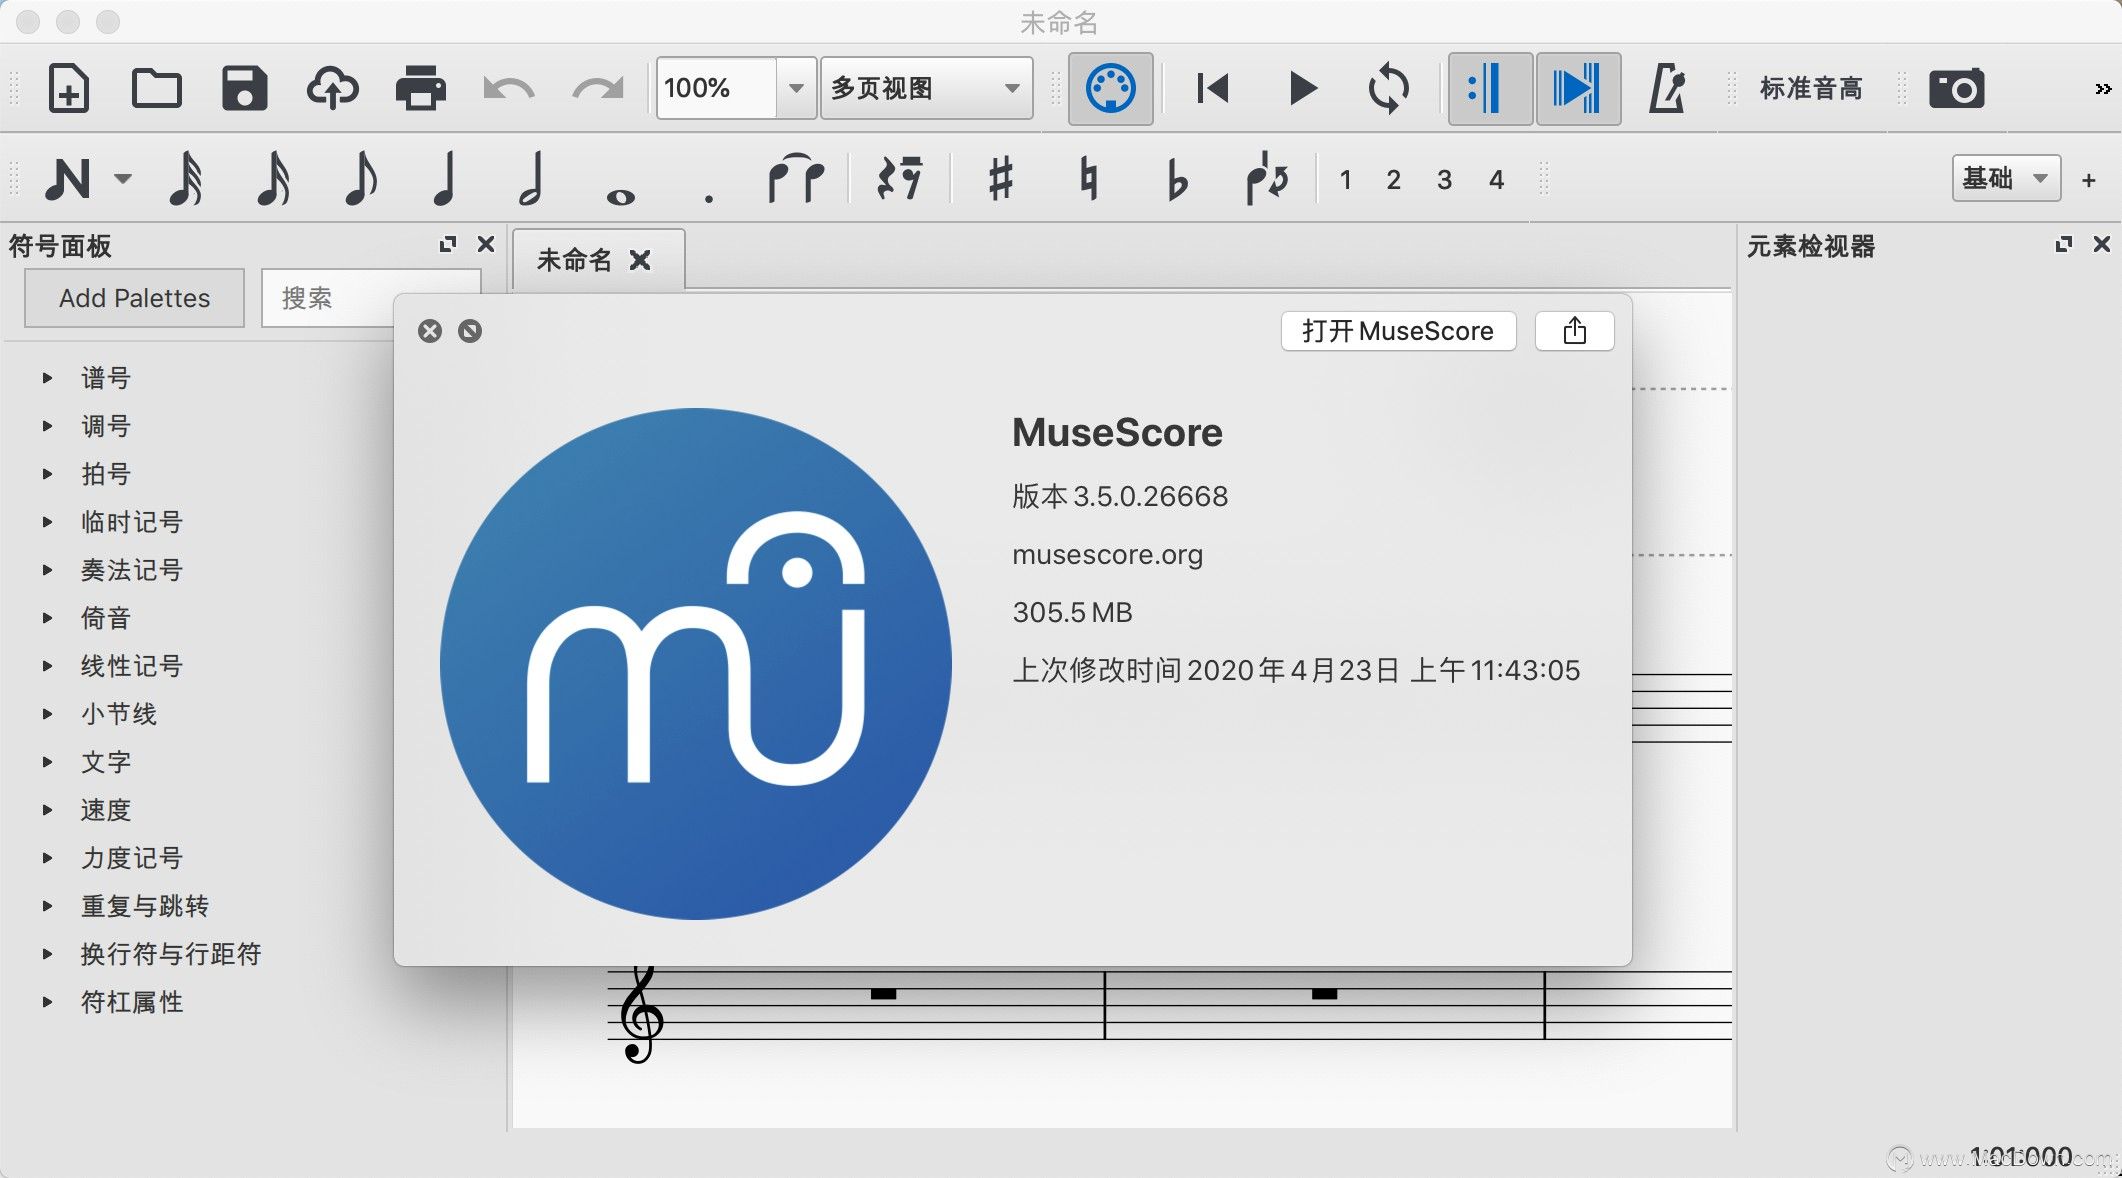The image size is (2122, 1178).
Task: Rewind playback to the start
Action: click(x=1212, y=88)
